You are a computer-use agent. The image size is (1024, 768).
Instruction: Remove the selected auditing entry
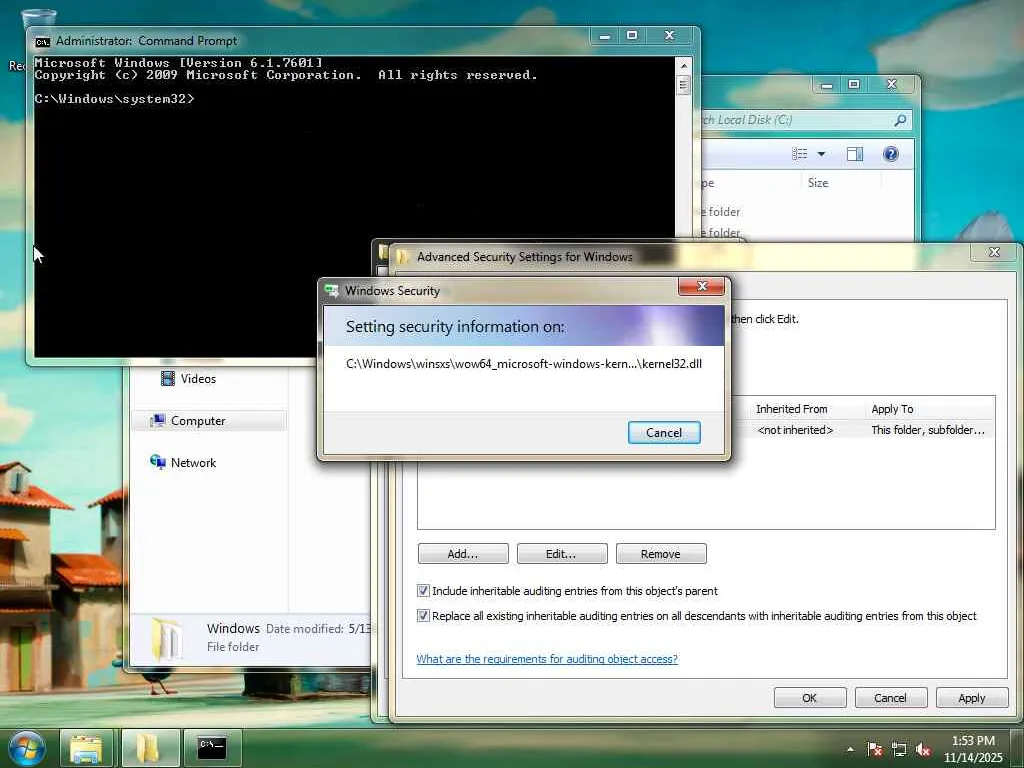(660, 553)
